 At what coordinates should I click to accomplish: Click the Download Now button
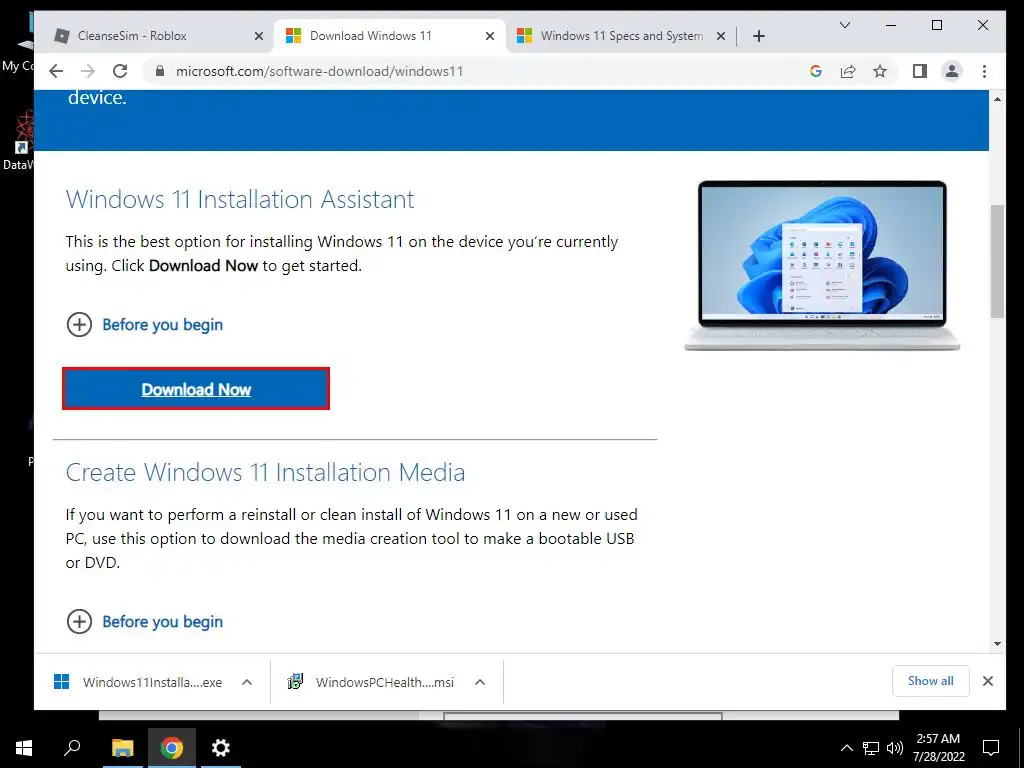coord(196,389)
